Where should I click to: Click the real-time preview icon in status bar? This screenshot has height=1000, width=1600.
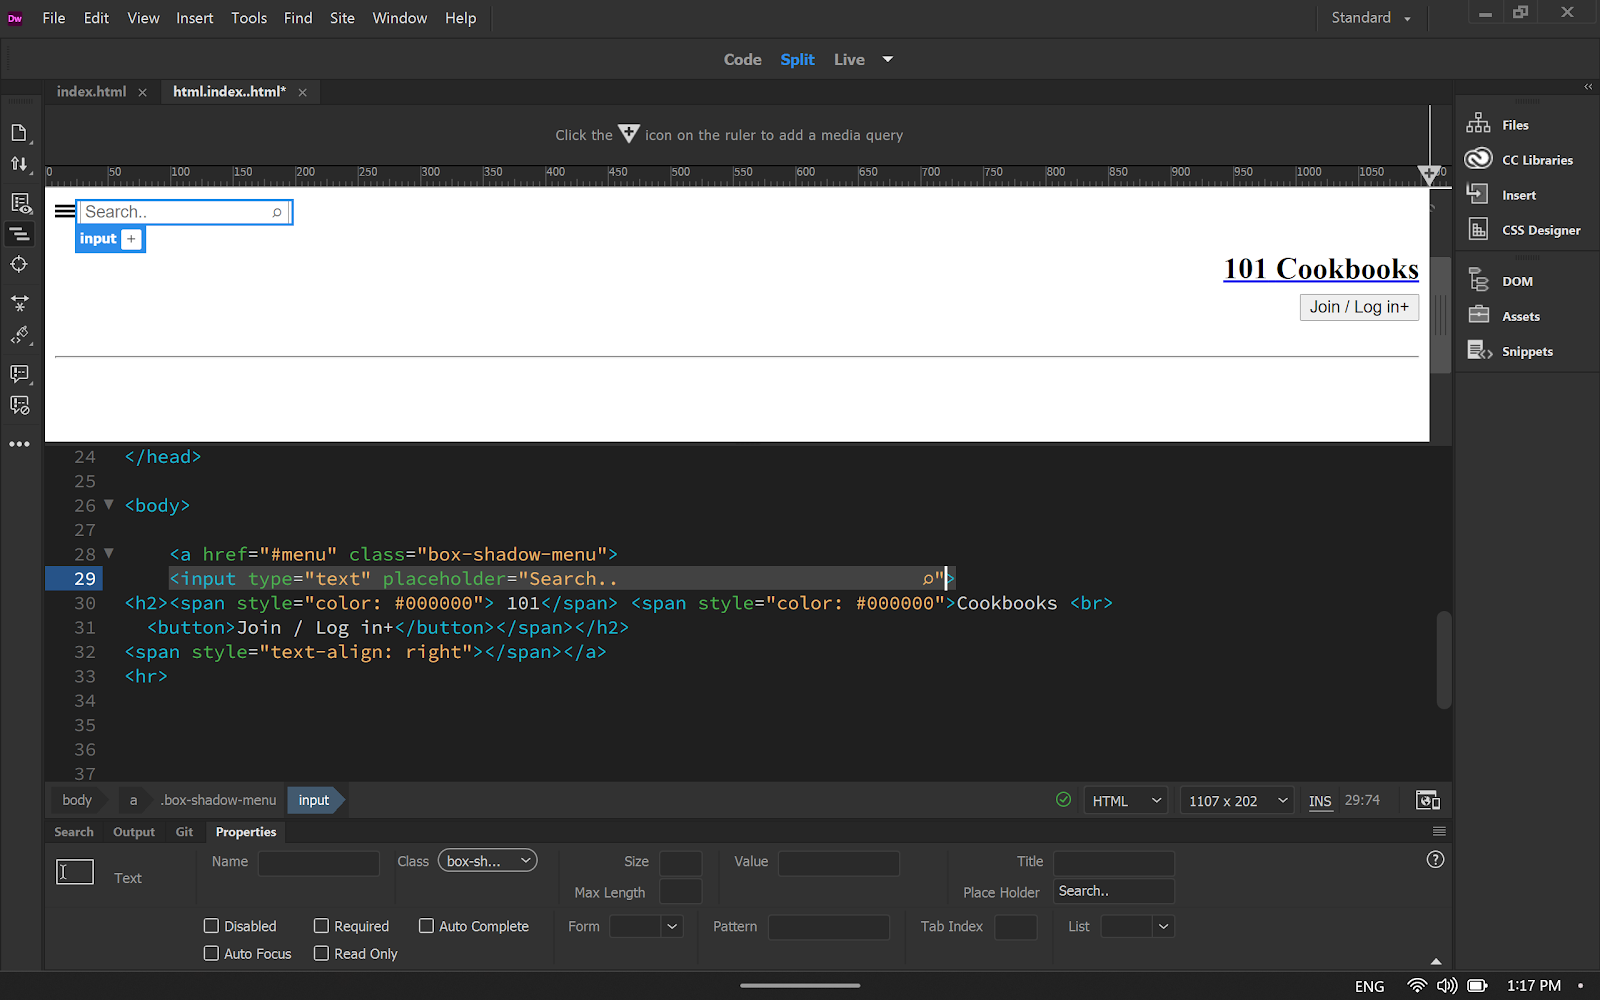coord(1428,800)
